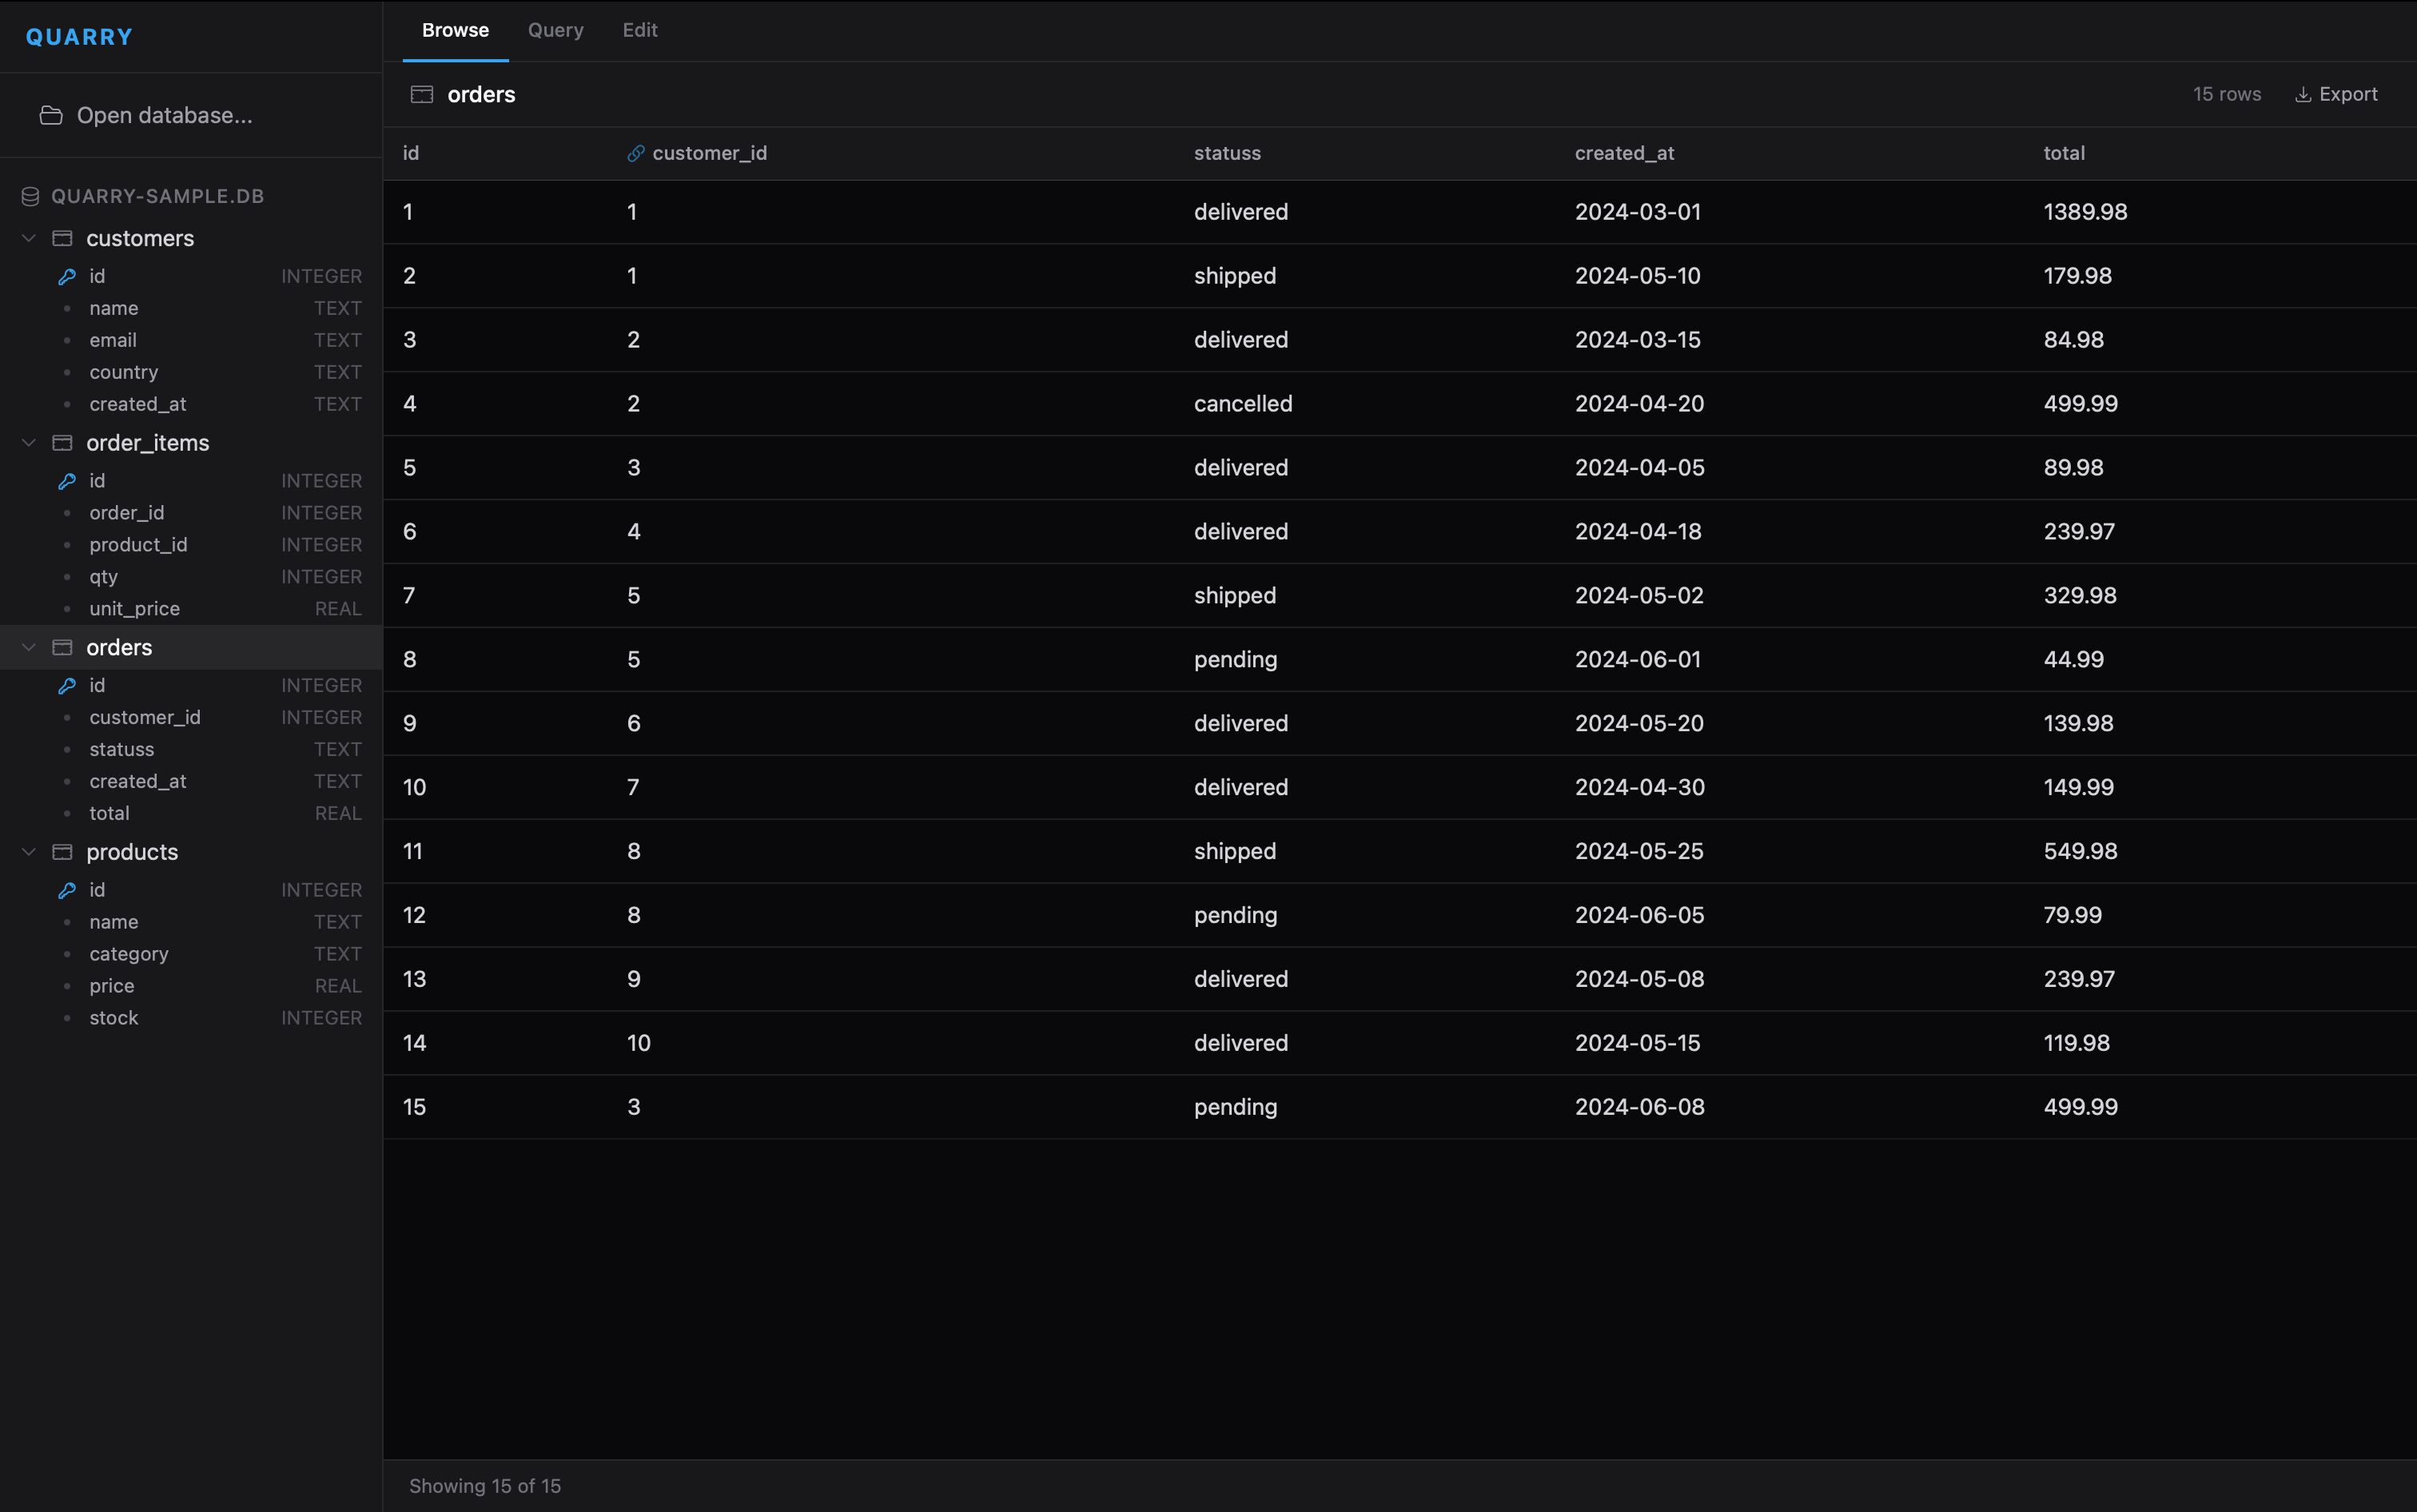Click product_id column under order_items
The height and width of the screenshot is (1512, 2417).
pos(191,545)
